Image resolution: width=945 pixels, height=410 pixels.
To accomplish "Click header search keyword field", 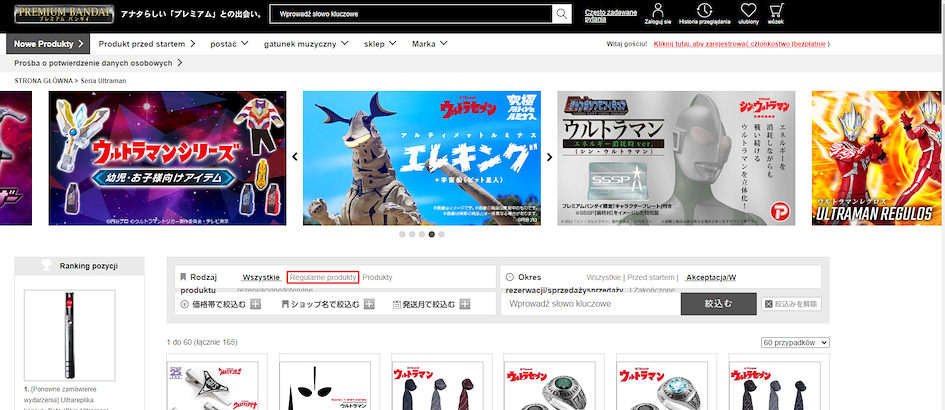I will (x=412, y=14).
